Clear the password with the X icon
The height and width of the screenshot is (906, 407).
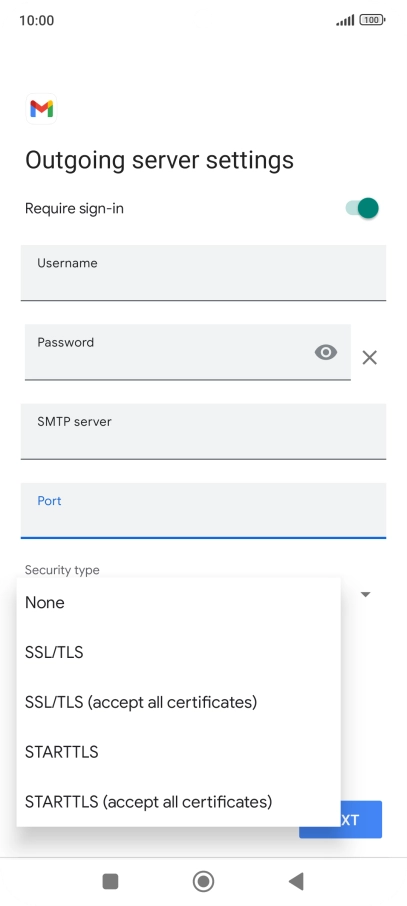click(x=369, y=358)
